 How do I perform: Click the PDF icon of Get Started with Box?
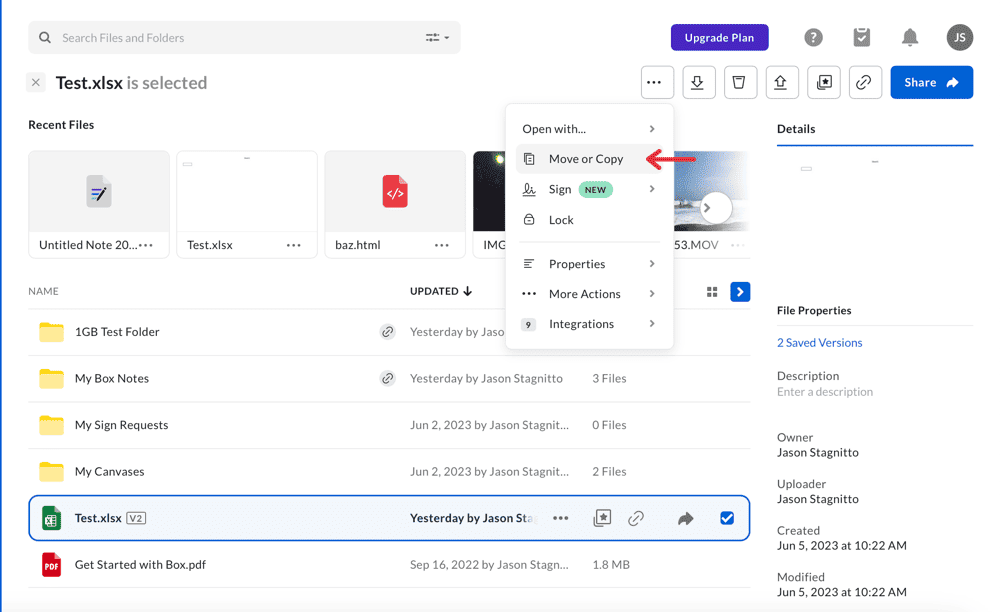click(51, 565)
